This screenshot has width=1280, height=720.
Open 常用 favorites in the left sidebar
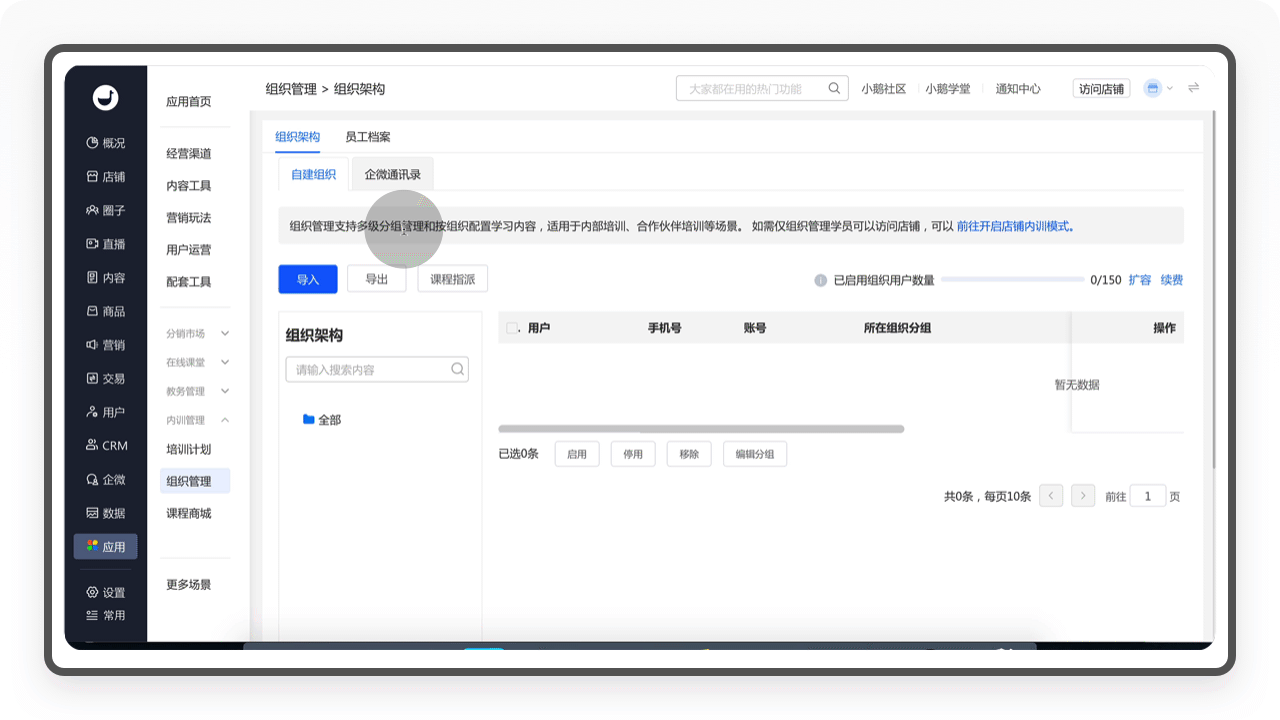coord(106,616)
